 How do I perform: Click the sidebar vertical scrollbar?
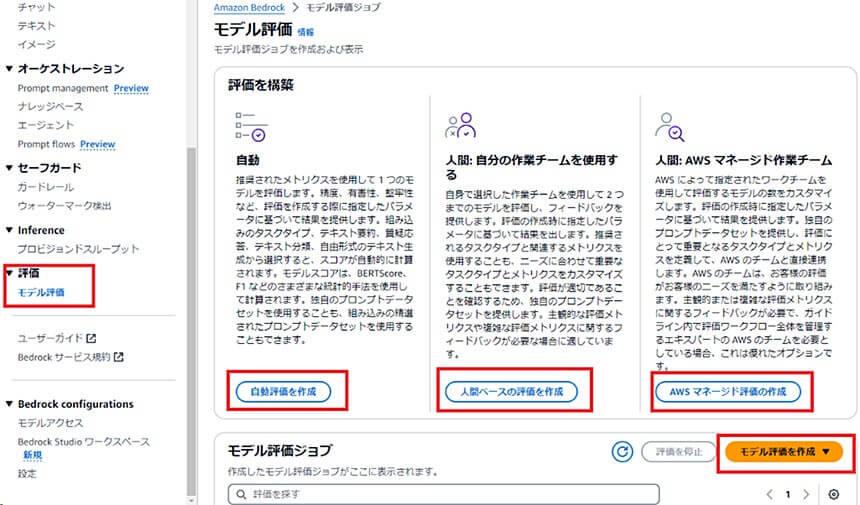(x=191, y=321)
